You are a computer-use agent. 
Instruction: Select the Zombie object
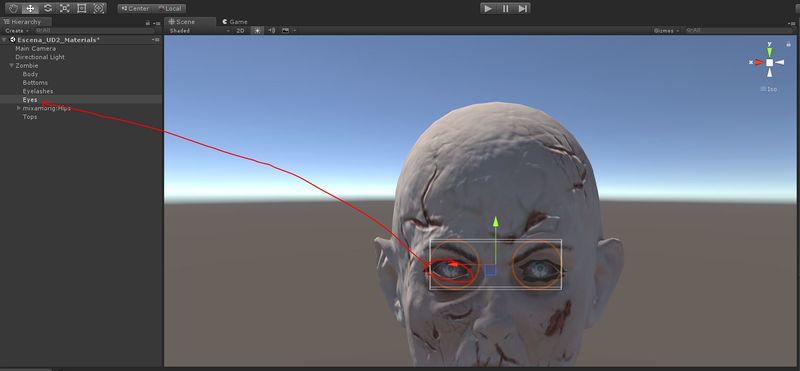pyautogui.click(x=27, y=66)
